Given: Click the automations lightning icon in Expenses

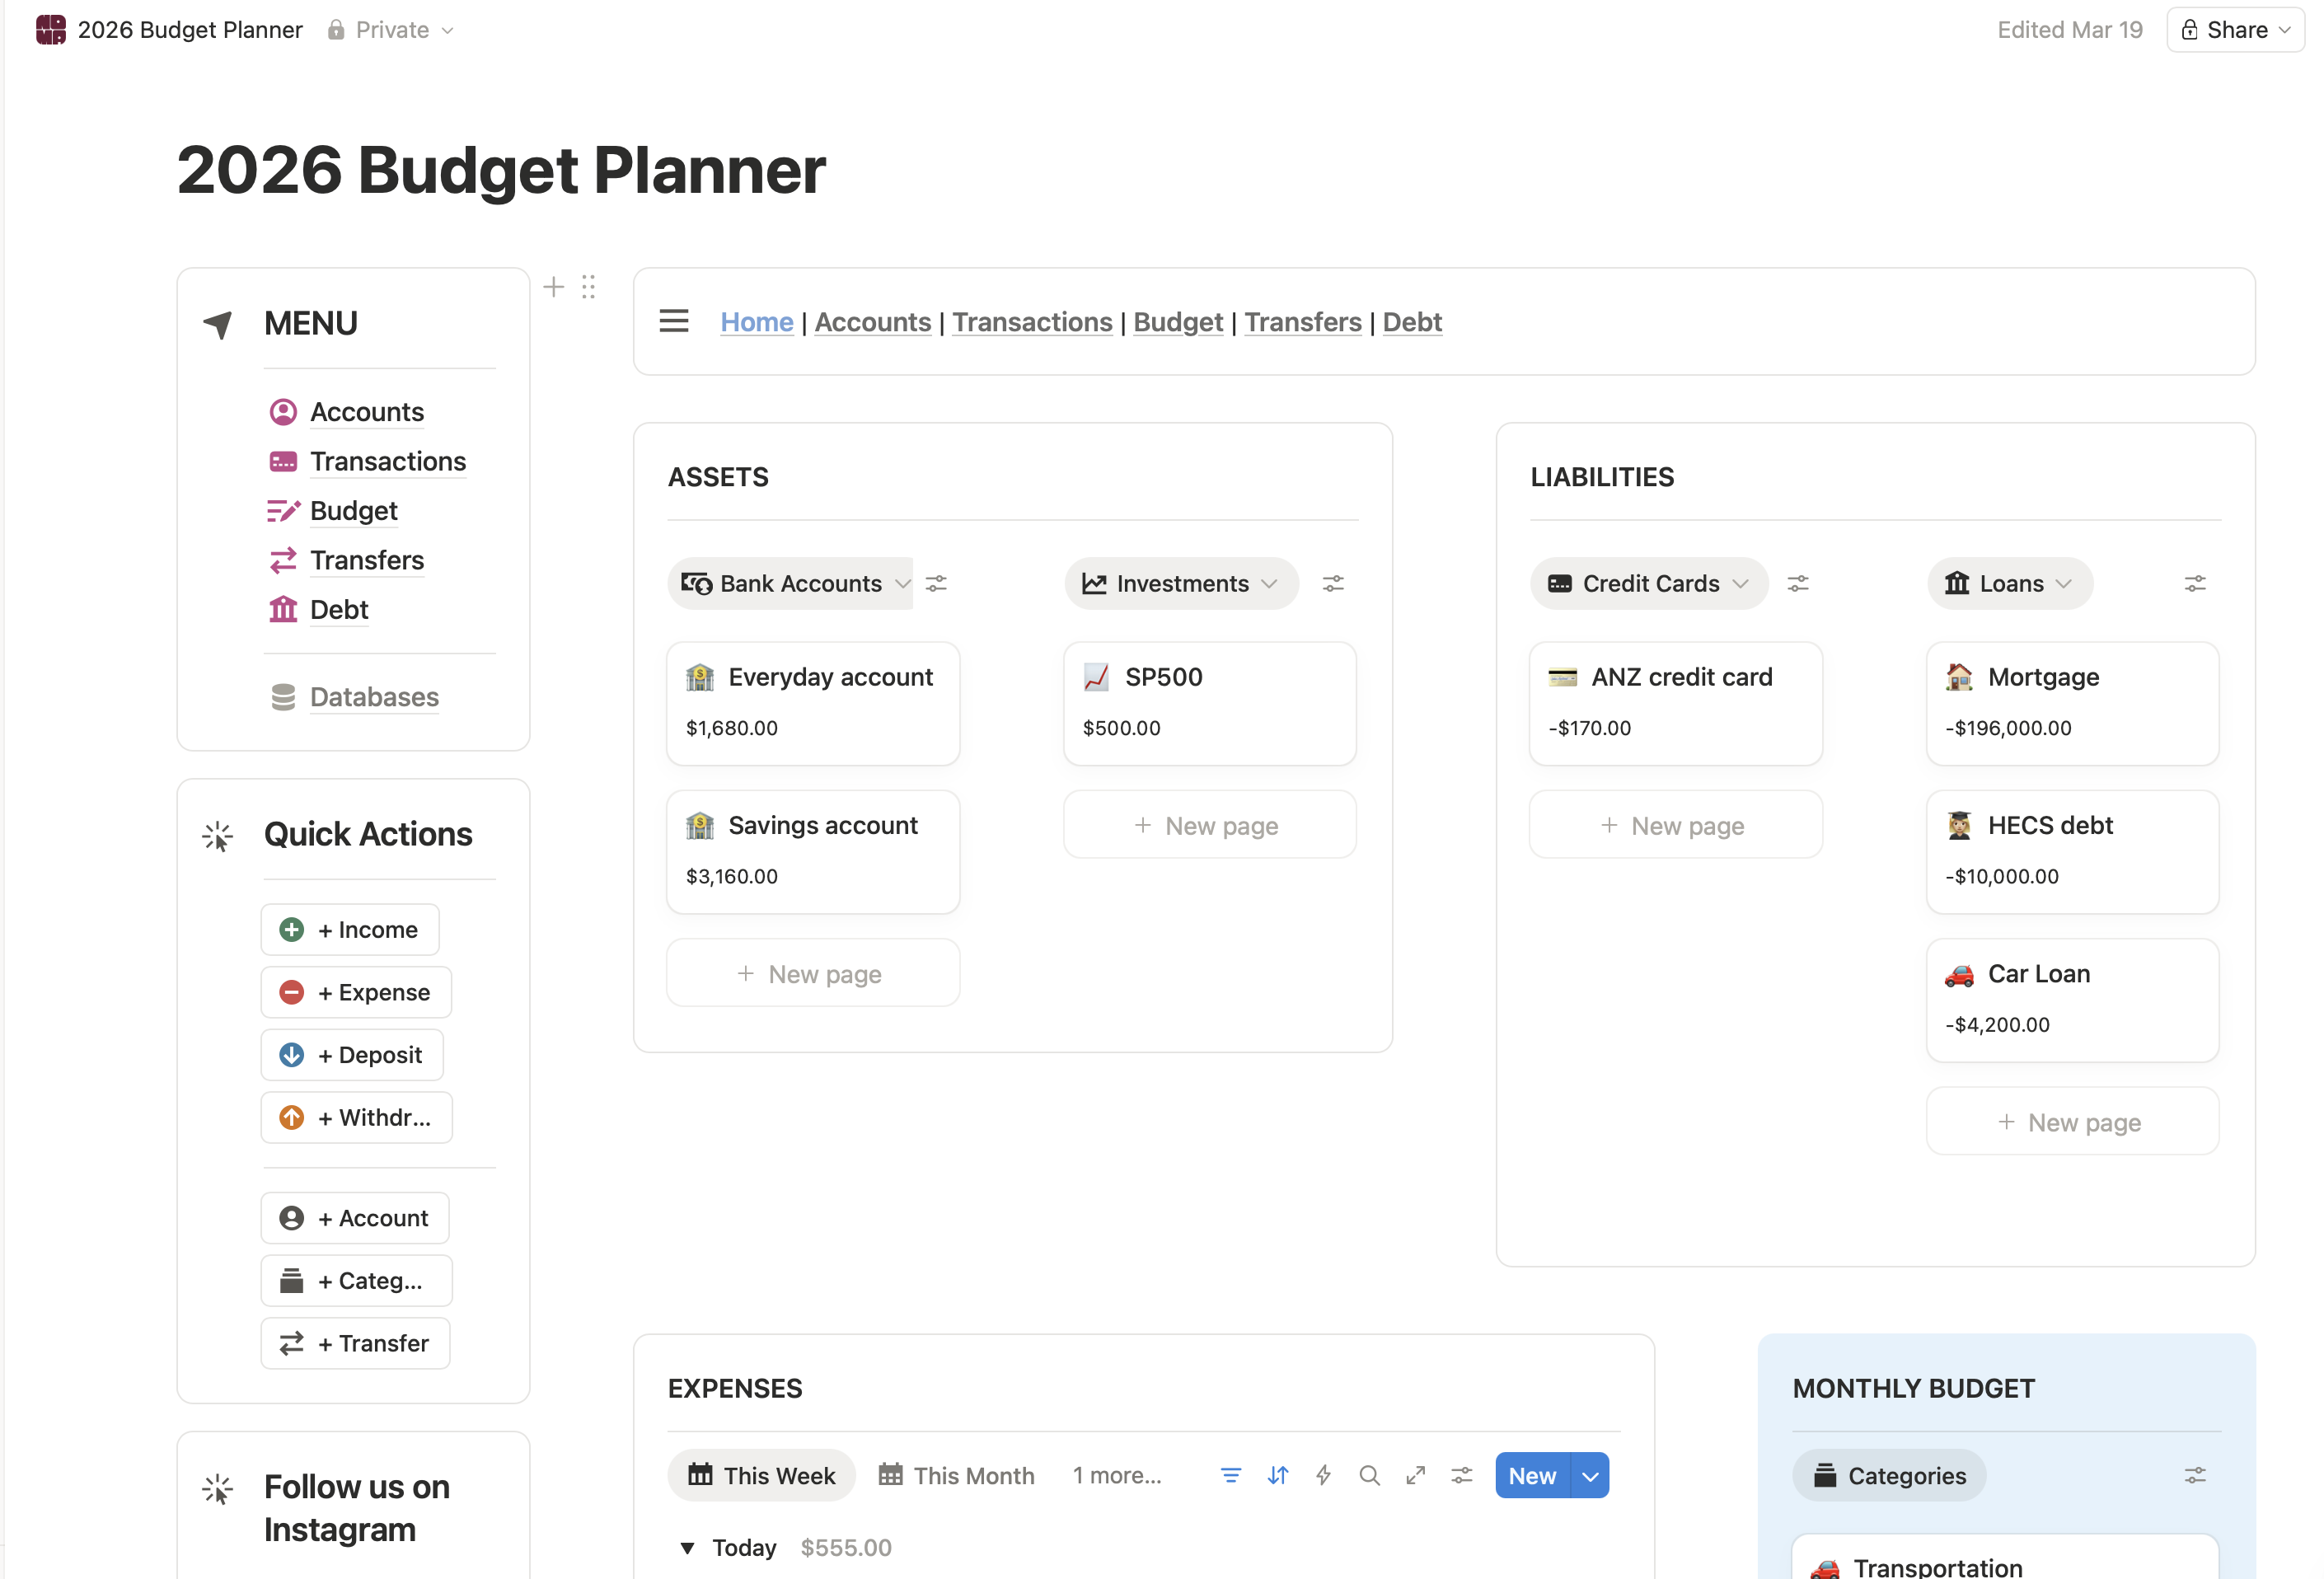Looking at the screenshot, I should [1323, 1475].
